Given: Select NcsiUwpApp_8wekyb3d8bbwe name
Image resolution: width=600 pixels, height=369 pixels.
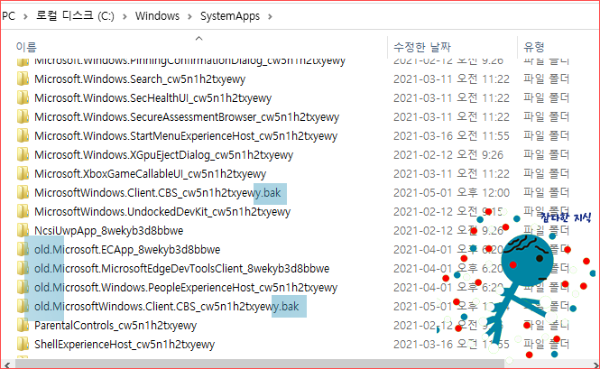Looking at the screenshot, I should click(x=109, y=230).
